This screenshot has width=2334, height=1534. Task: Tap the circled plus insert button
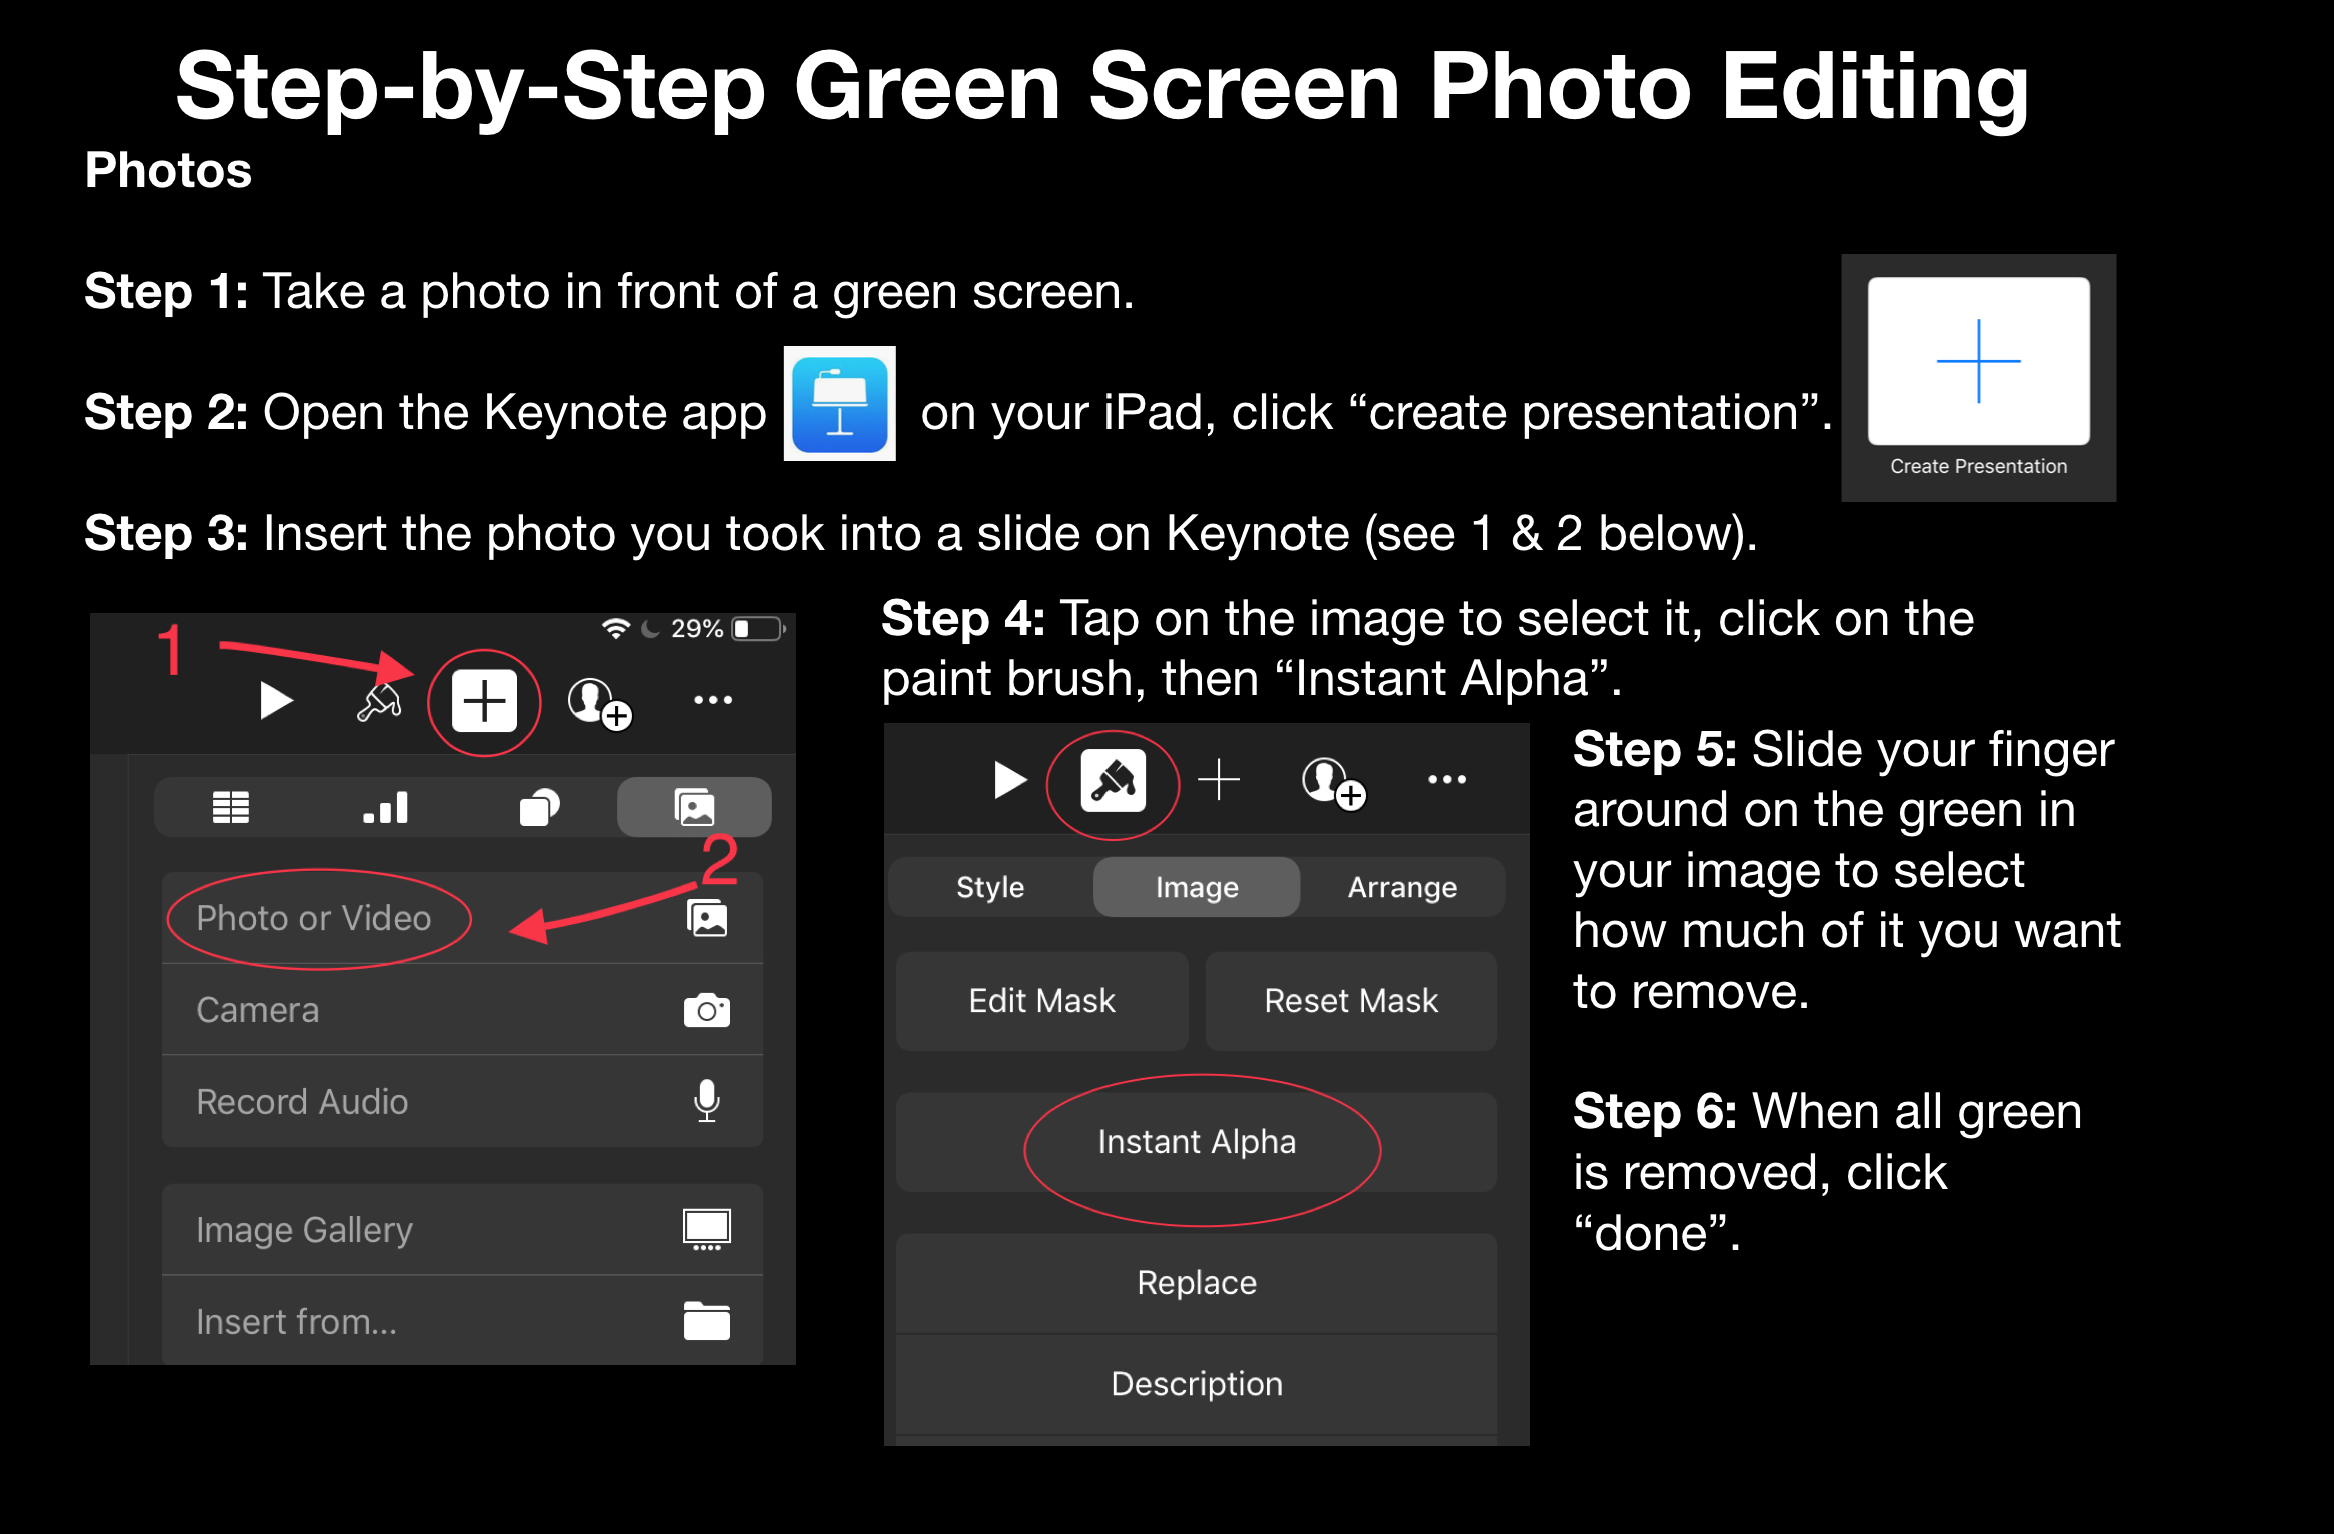pyautogui.click(x=484, y=701)
